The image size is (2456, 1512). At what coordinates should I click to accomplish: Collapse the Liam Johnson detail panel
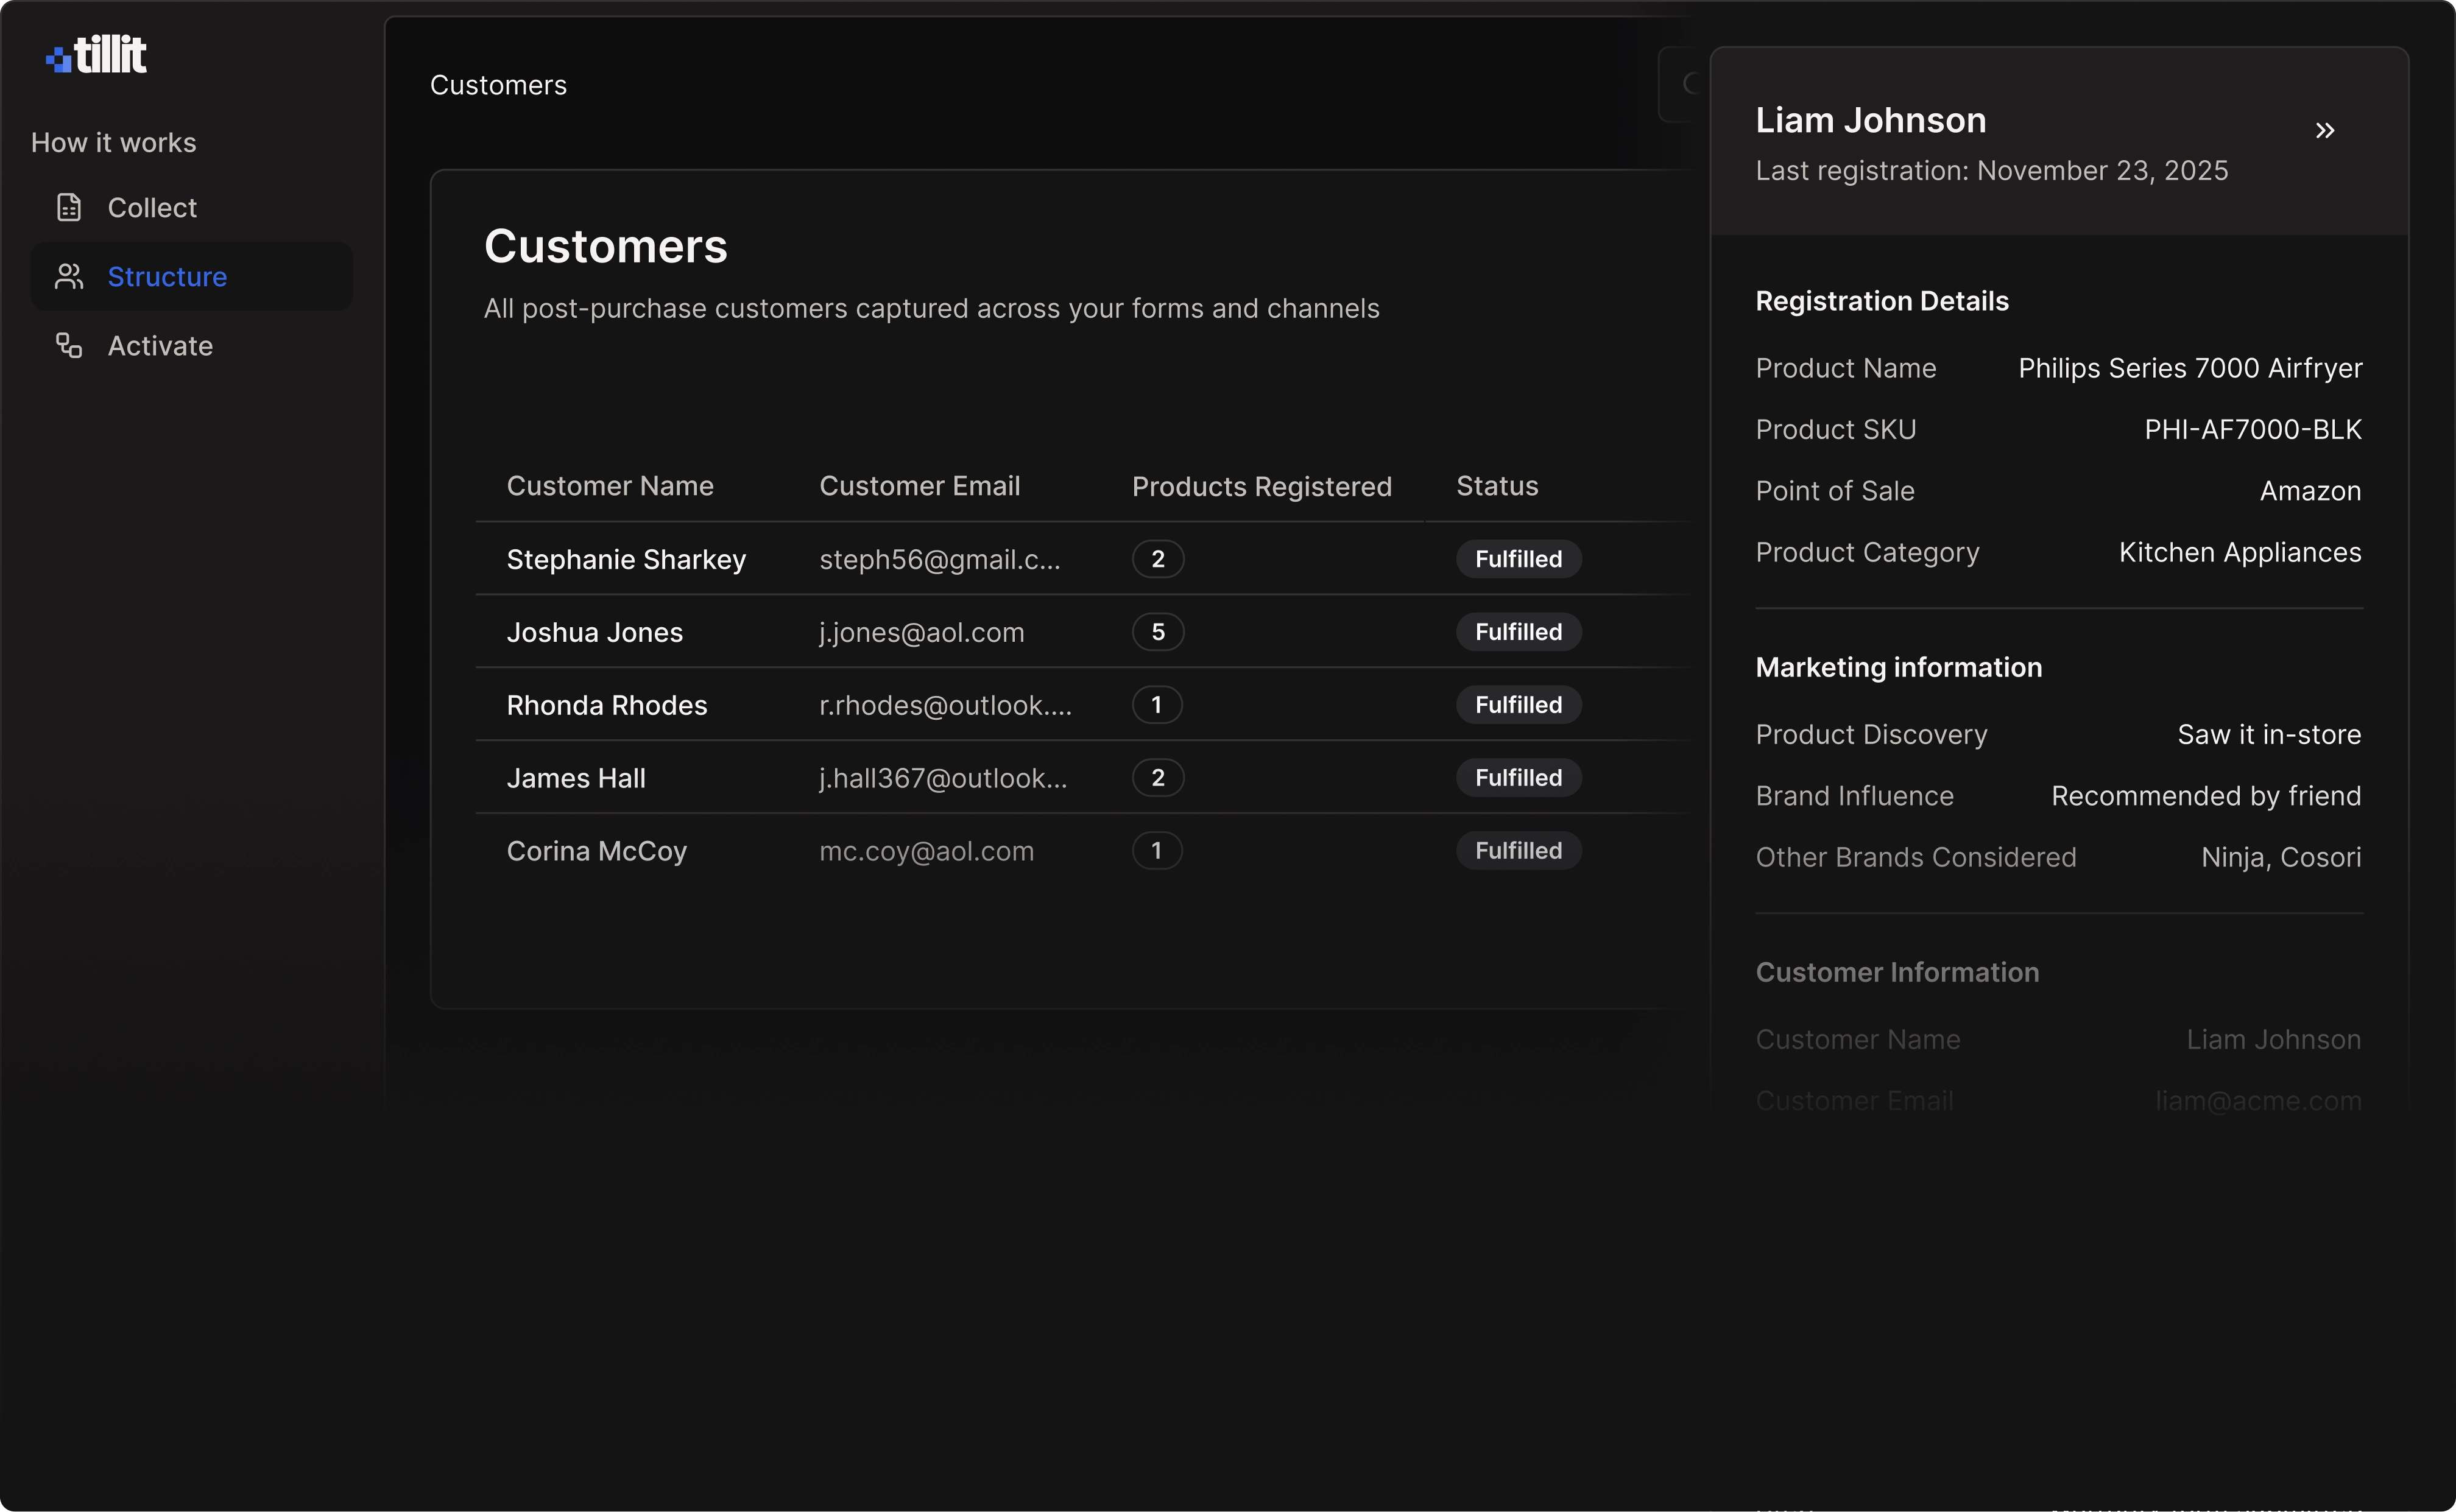tap(2326, 130)
